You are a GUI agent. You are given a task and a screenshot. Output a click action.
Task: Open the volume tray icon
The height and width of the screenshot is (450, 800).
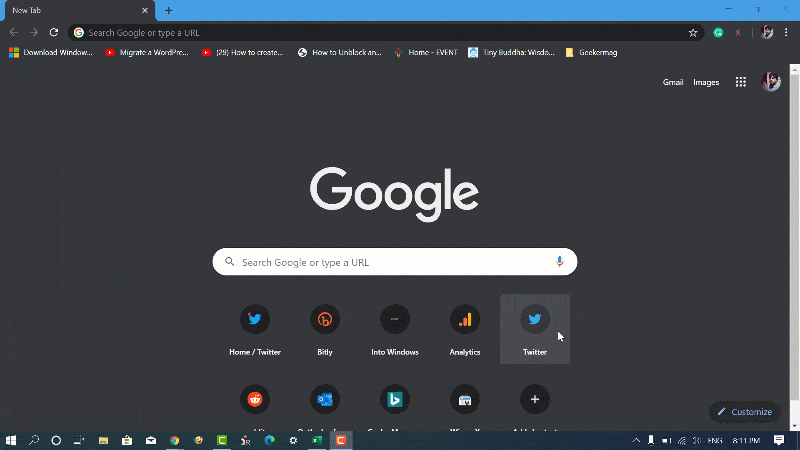point(697,440)
